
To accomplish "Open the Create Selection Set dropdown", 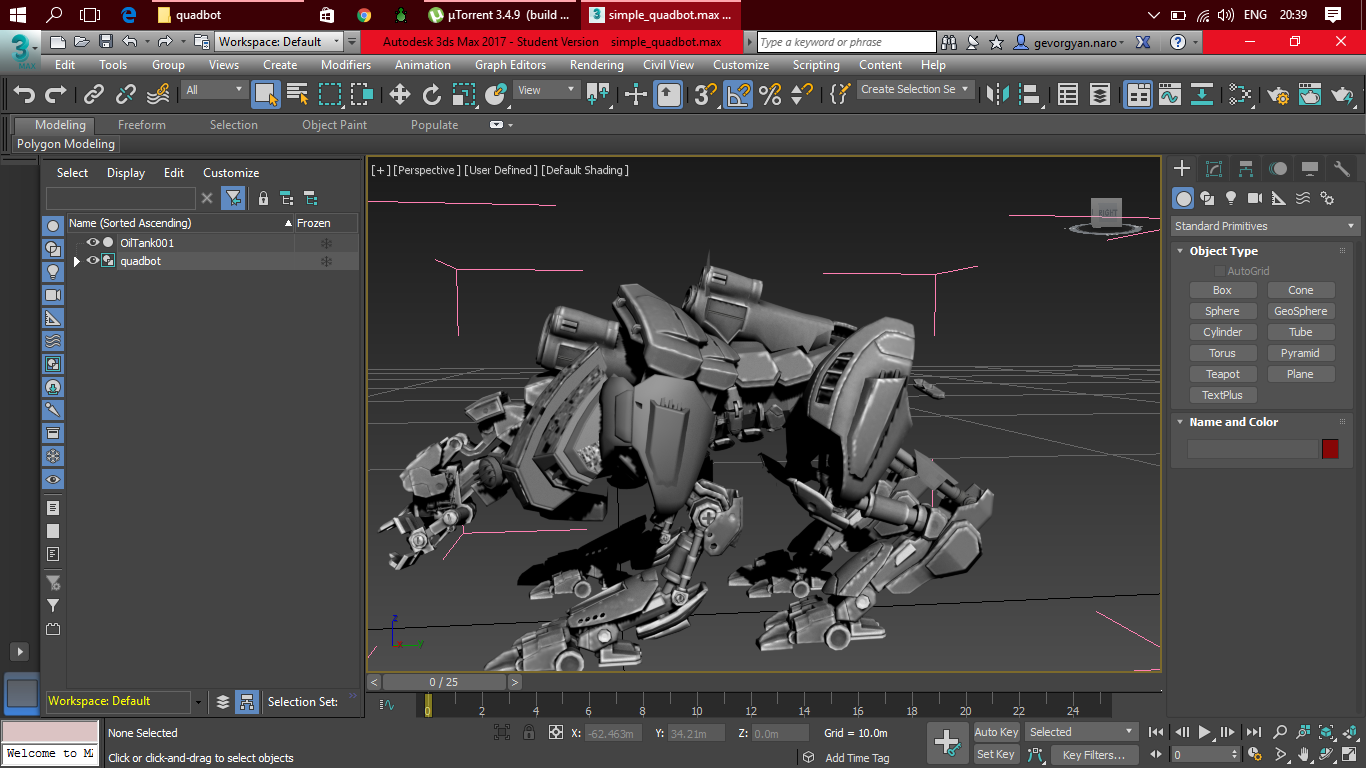I will point(916,89).
